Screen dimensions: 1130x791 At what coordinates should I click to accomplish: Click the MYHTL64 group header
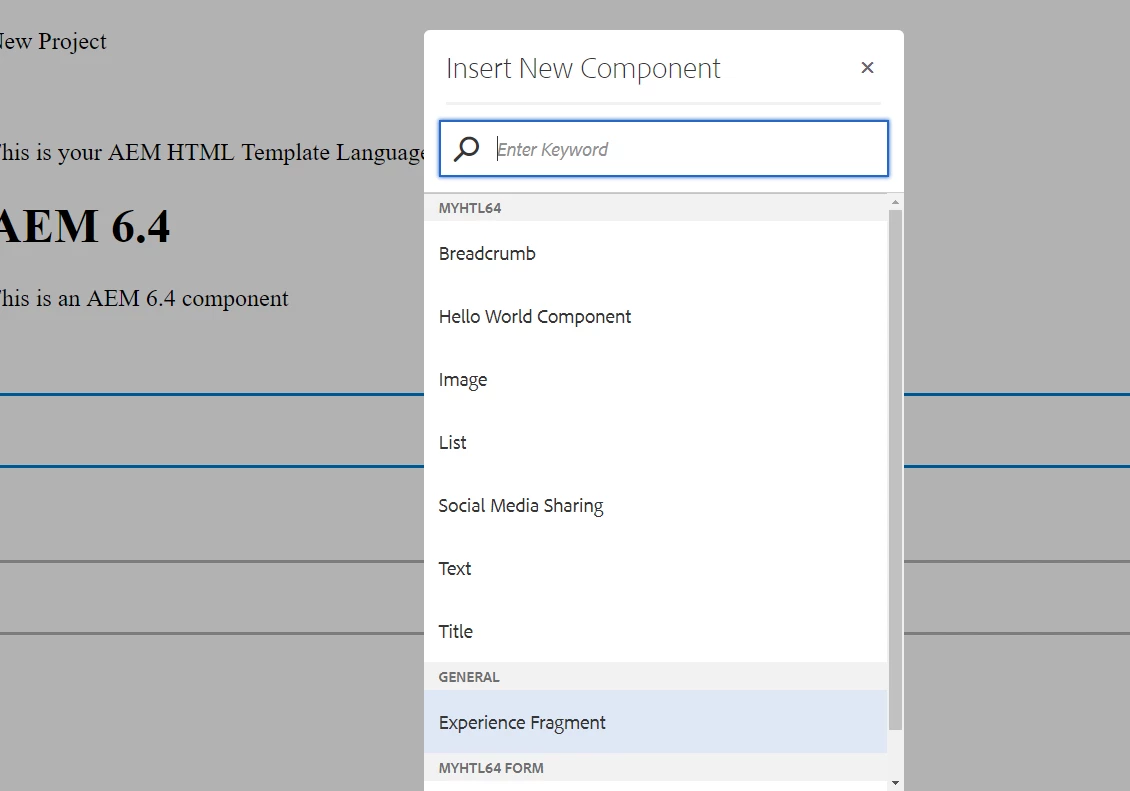[x=655, y=208]
